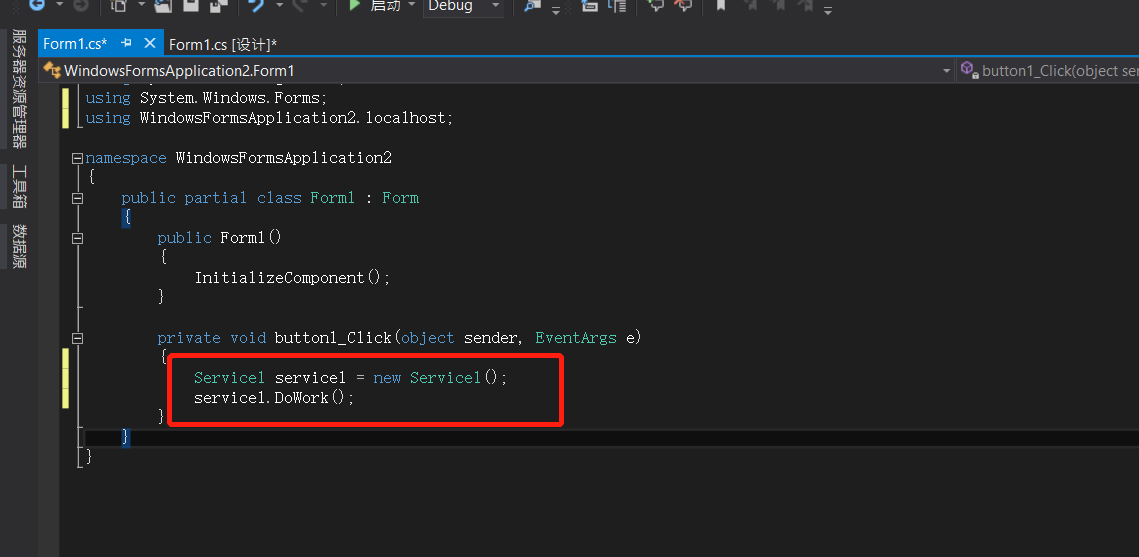
Task: Click the navigate forward arrow icon
Action: [81, 5]
